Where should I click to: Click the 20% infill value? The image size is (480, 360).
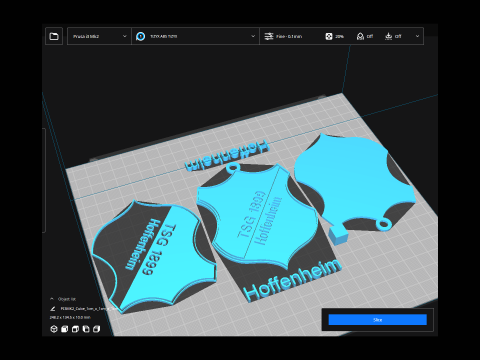point(339,36)
